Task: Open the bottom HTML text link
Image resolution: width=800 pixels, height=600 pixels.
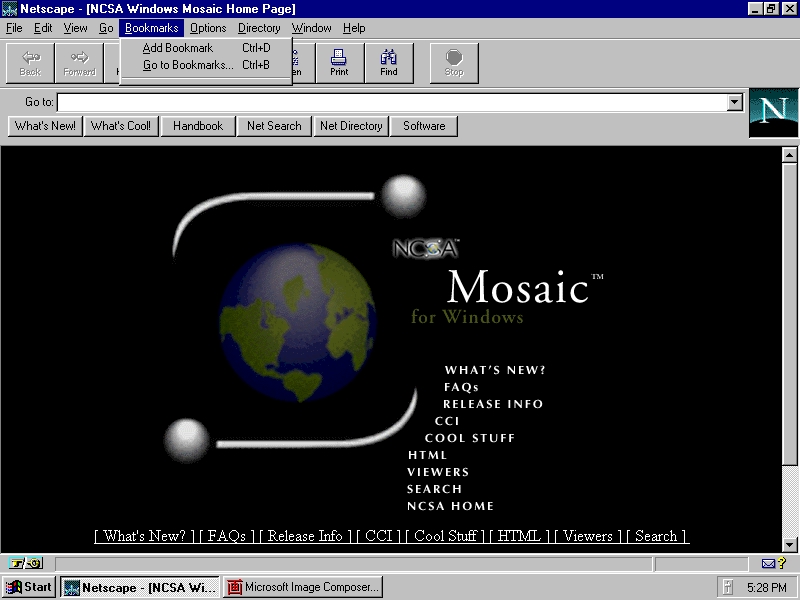Action: (x=519, y=536)
